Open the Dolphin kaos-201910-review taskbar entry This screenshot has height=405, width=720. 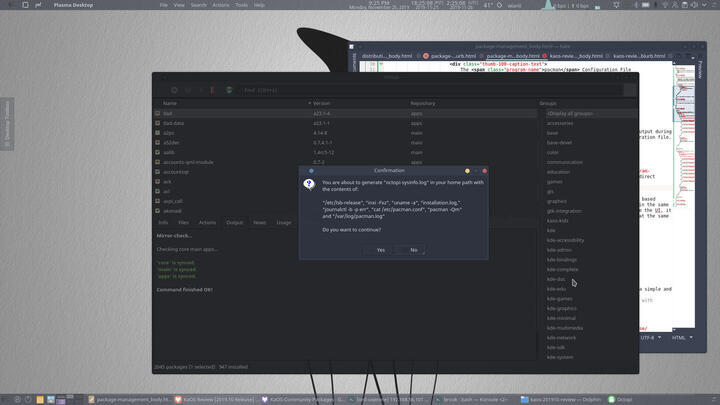[x=559, y=399]
